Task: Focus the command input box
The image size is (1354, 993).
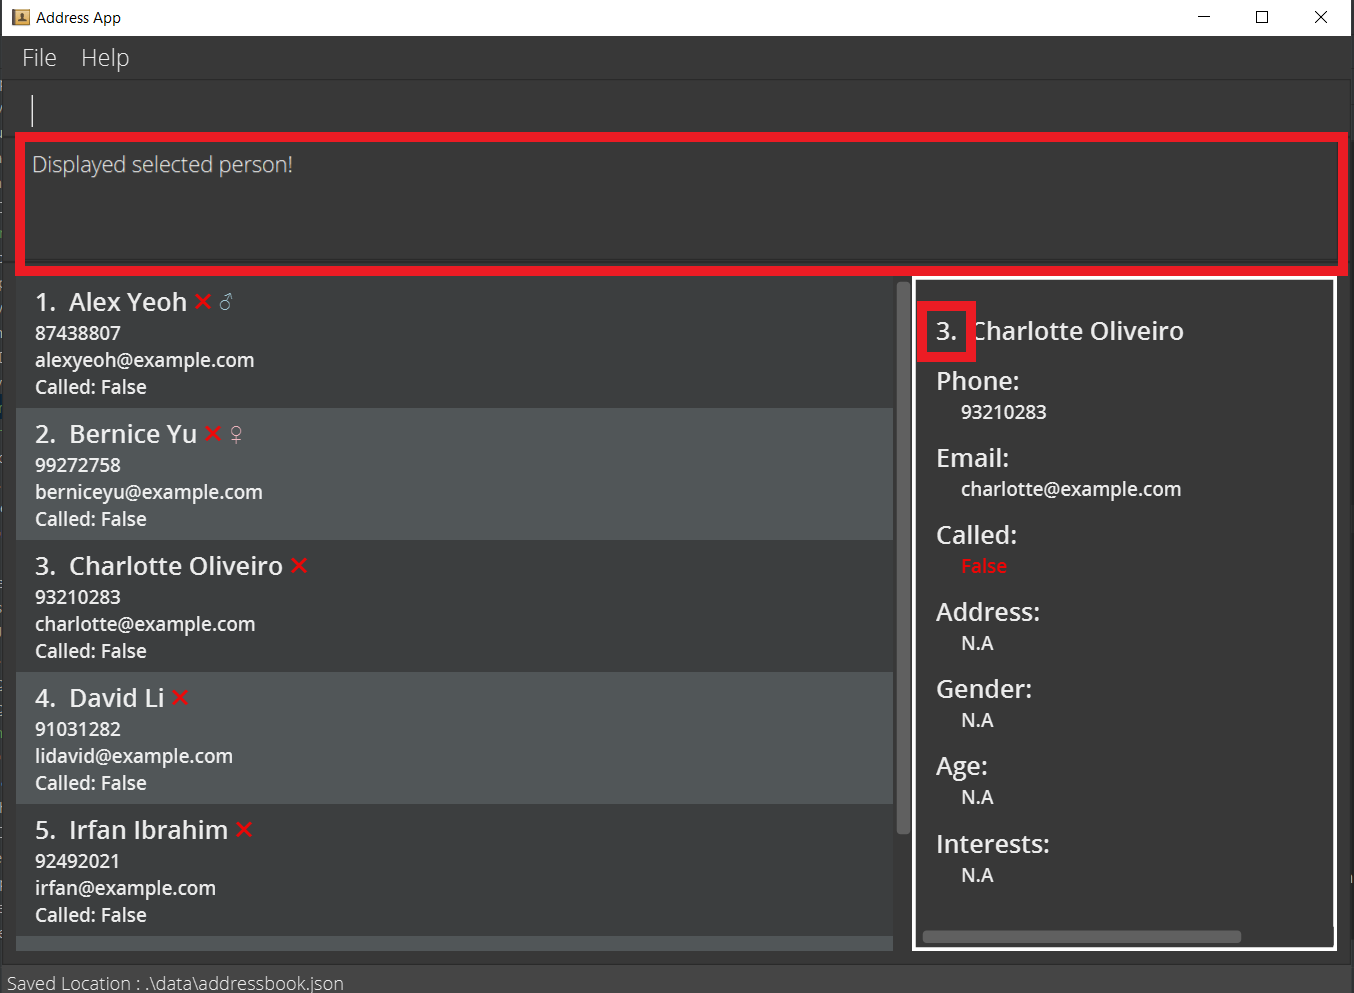Action: [680, 110]
